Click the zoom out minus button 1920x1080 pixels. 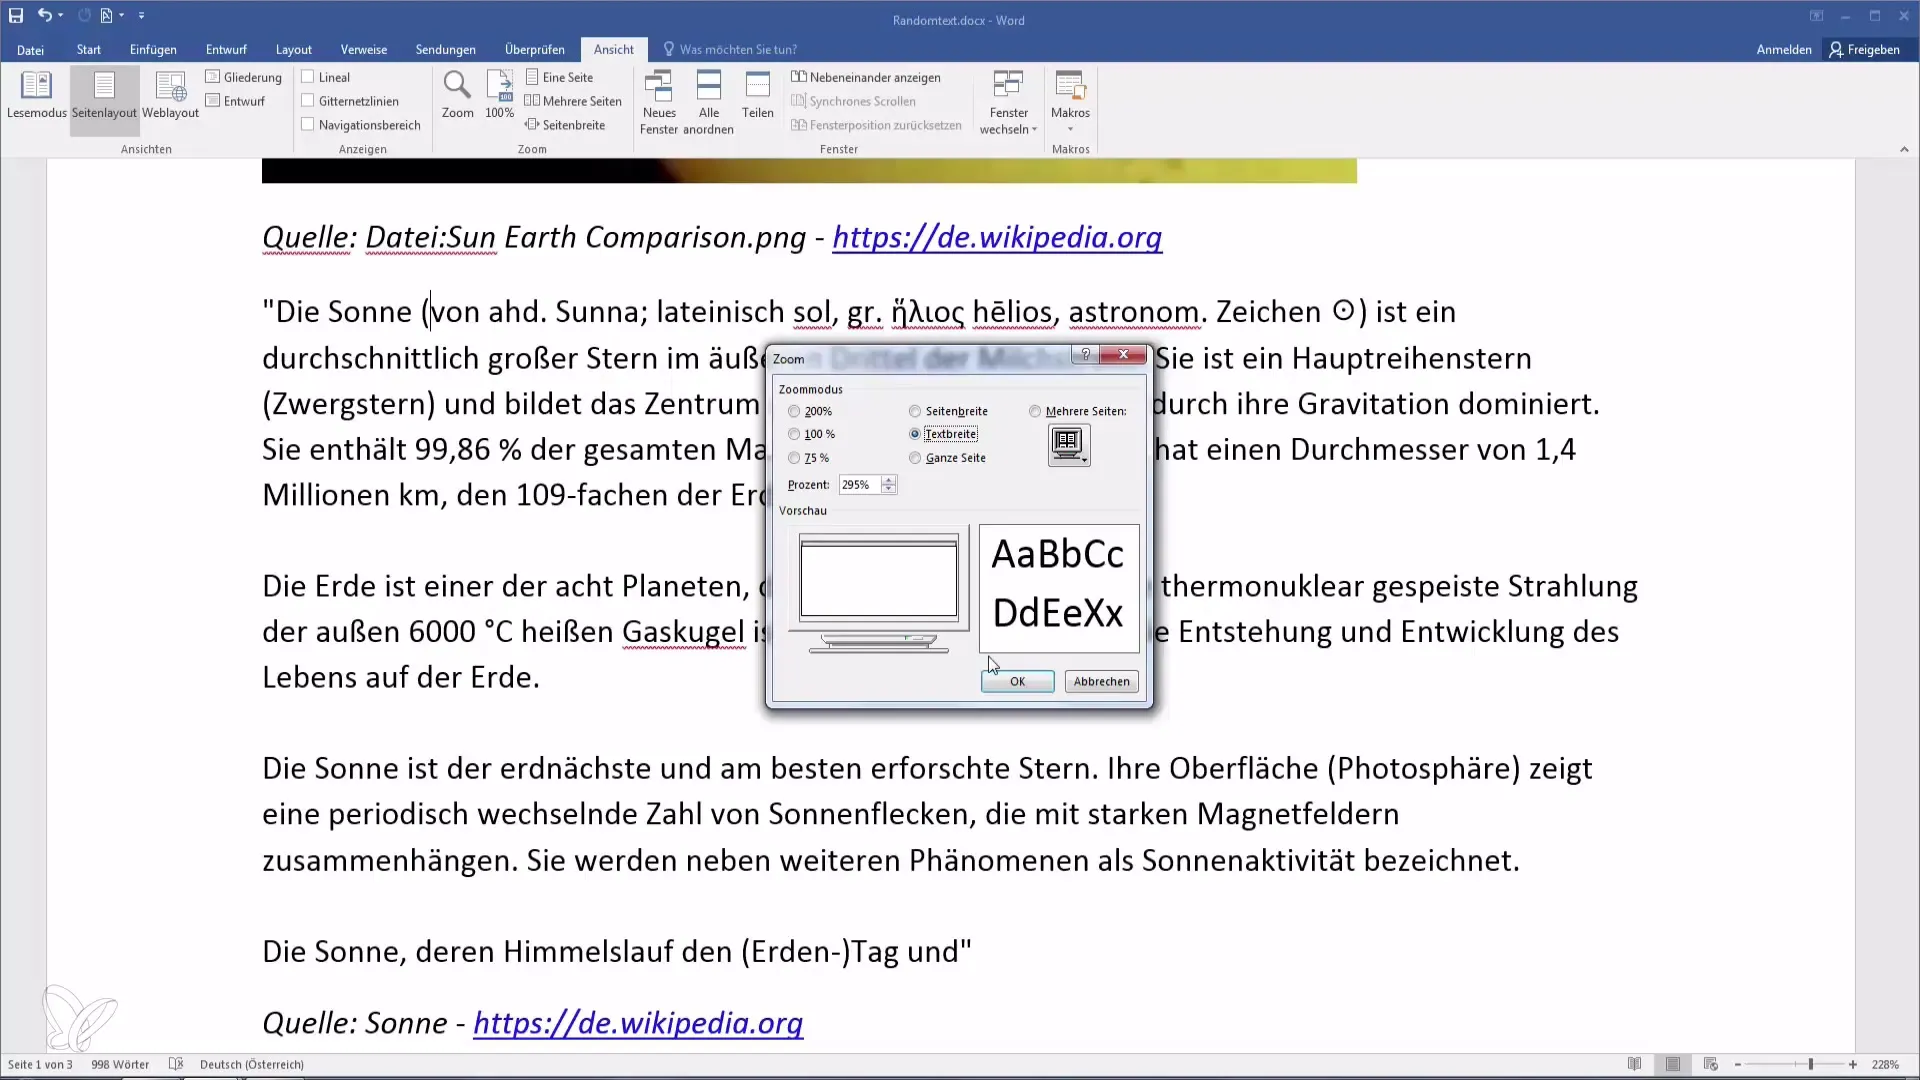(1738, 1064)
